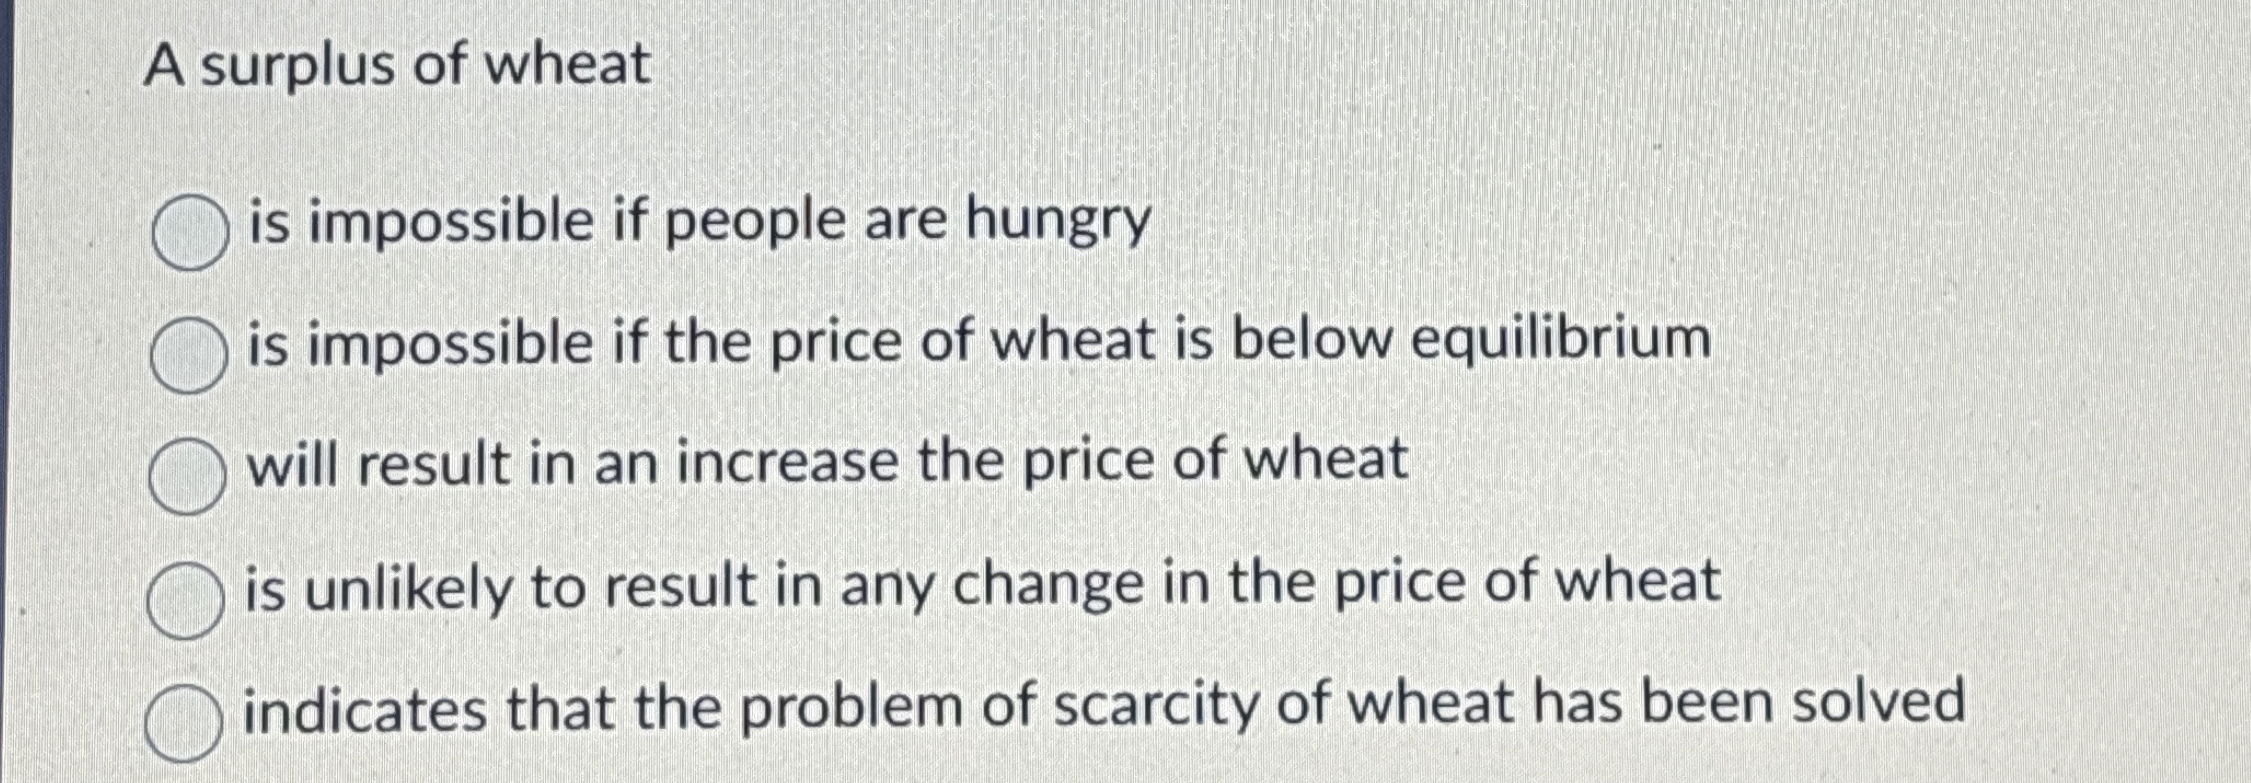2251x783 pixels.
Task: Select 'will result in an increase the price of wheat'
Action: (186, 466)
